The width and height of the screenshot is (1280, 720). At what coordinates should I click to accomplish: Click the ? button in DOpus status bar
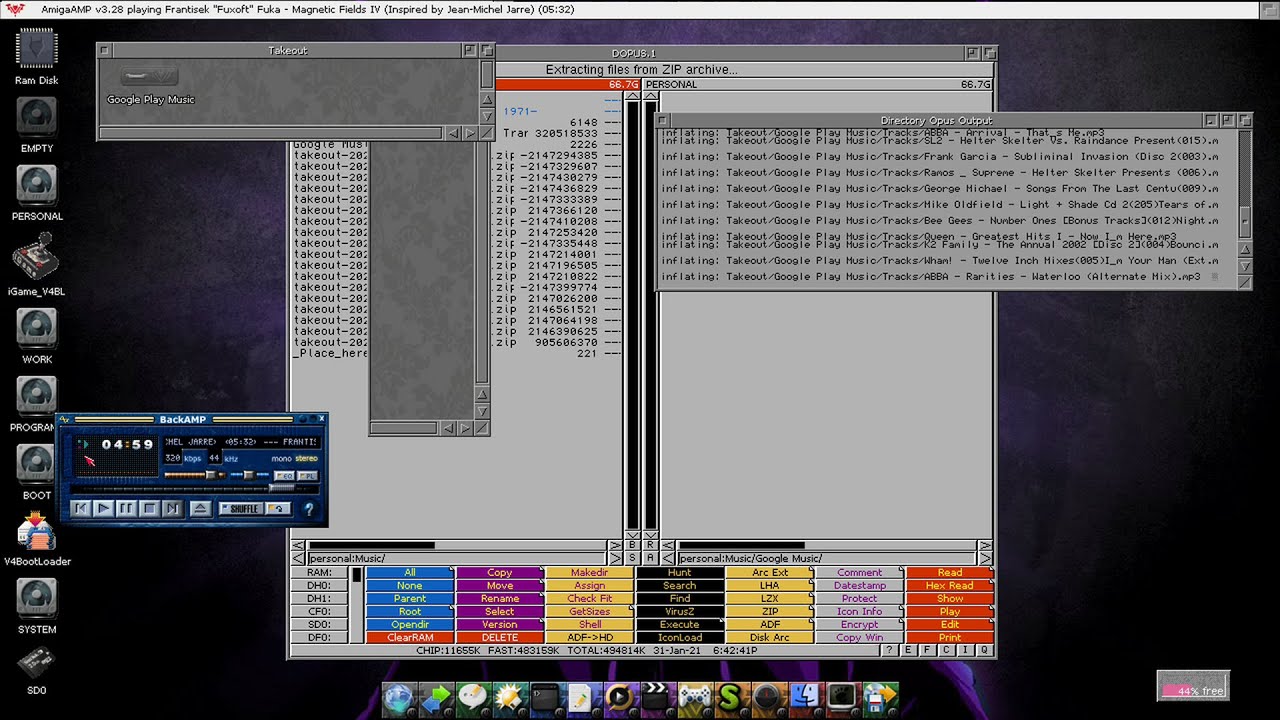pyautogui.click(x=889, y=651)
